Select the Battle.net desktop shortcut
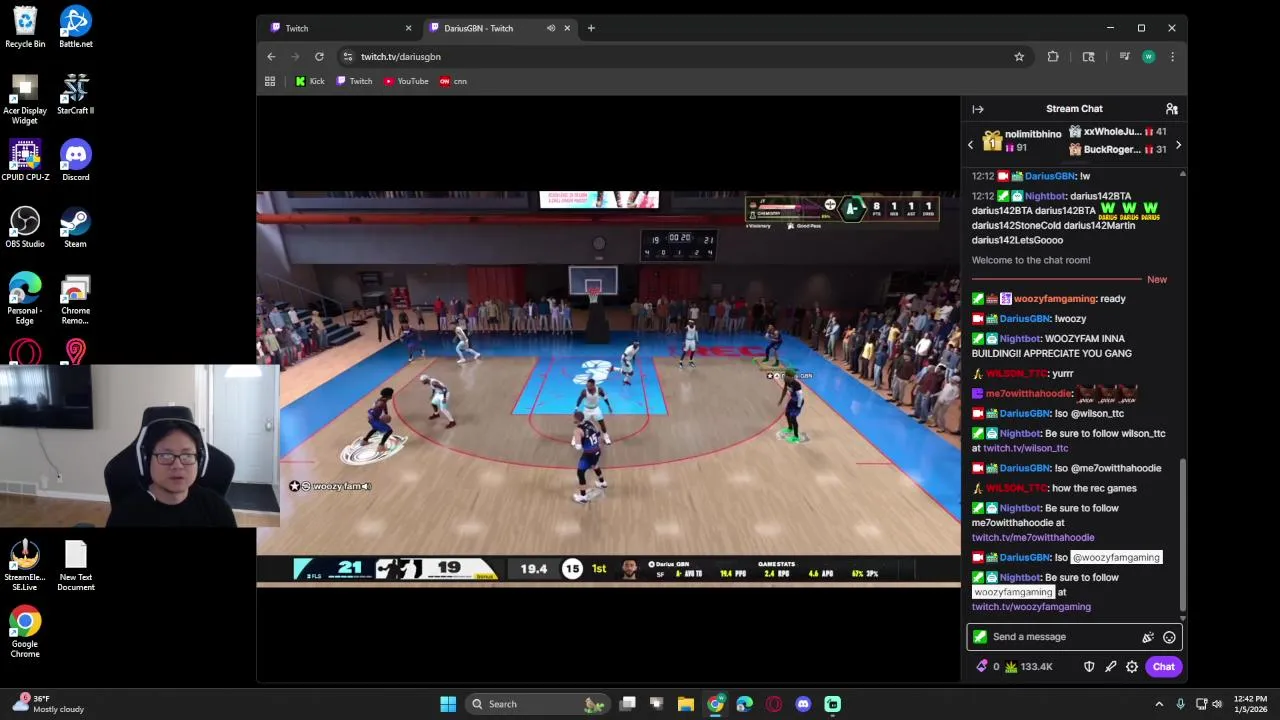 click(x=75, y=27)
